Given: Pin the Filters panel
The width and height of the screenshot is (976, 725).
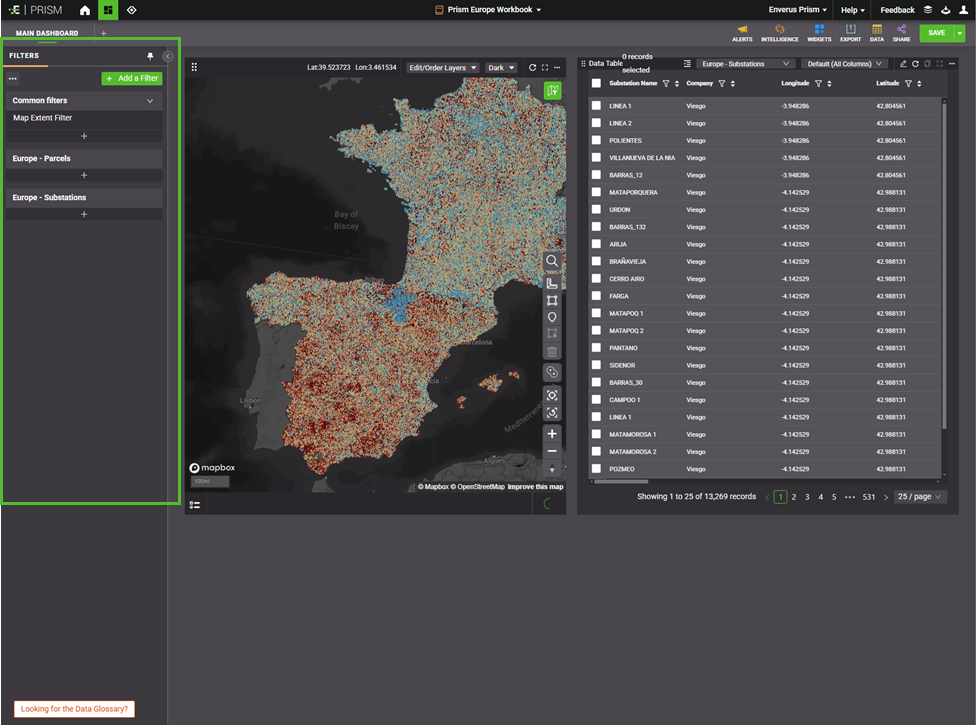Looking at the screenshot, I should click(150, 56).
